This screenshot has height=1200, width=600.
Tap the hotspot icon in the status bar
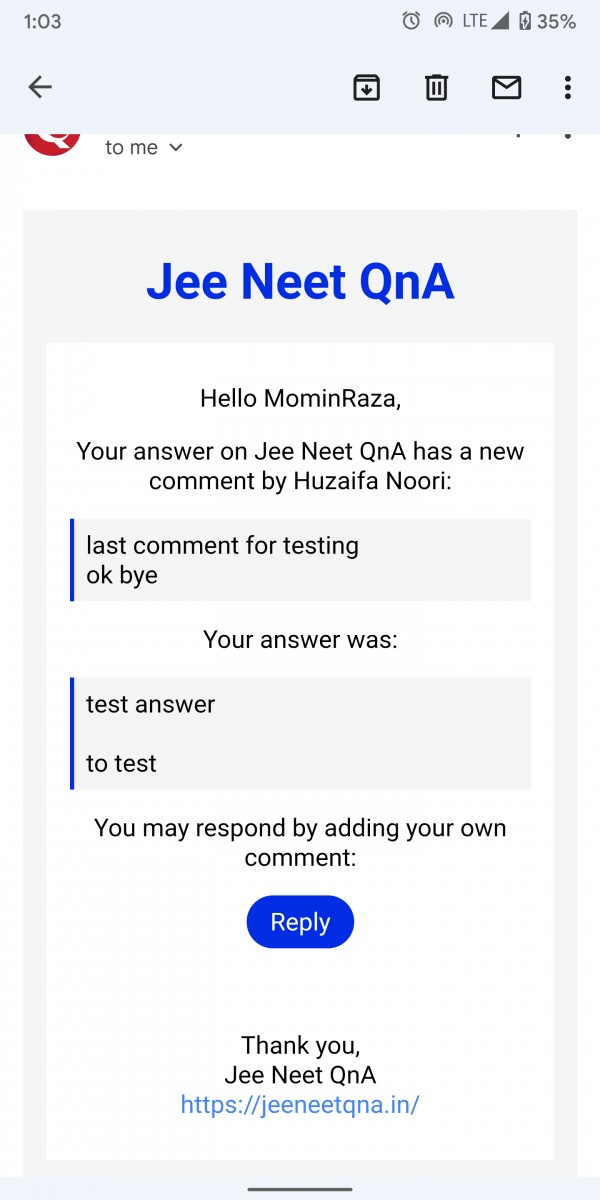(x=441, y=21)
